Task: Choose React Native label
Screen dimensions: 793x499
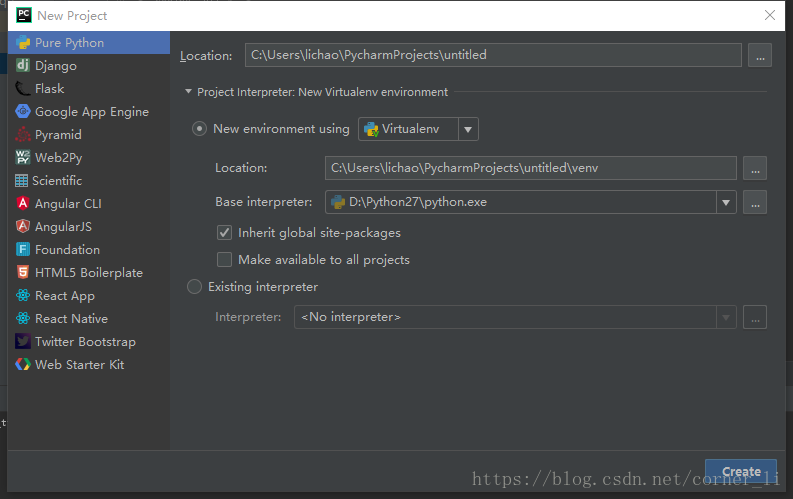Action: point(71,319)
